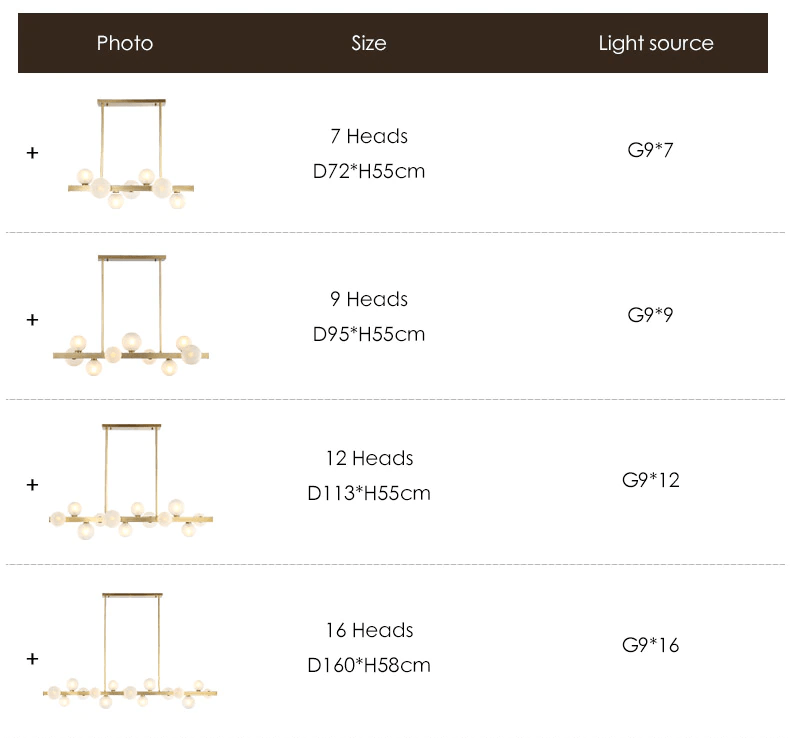Viewport: 790px width, 738px height.
Task: Expand the 12 Heads row plus icon
Action: (32, 485)
